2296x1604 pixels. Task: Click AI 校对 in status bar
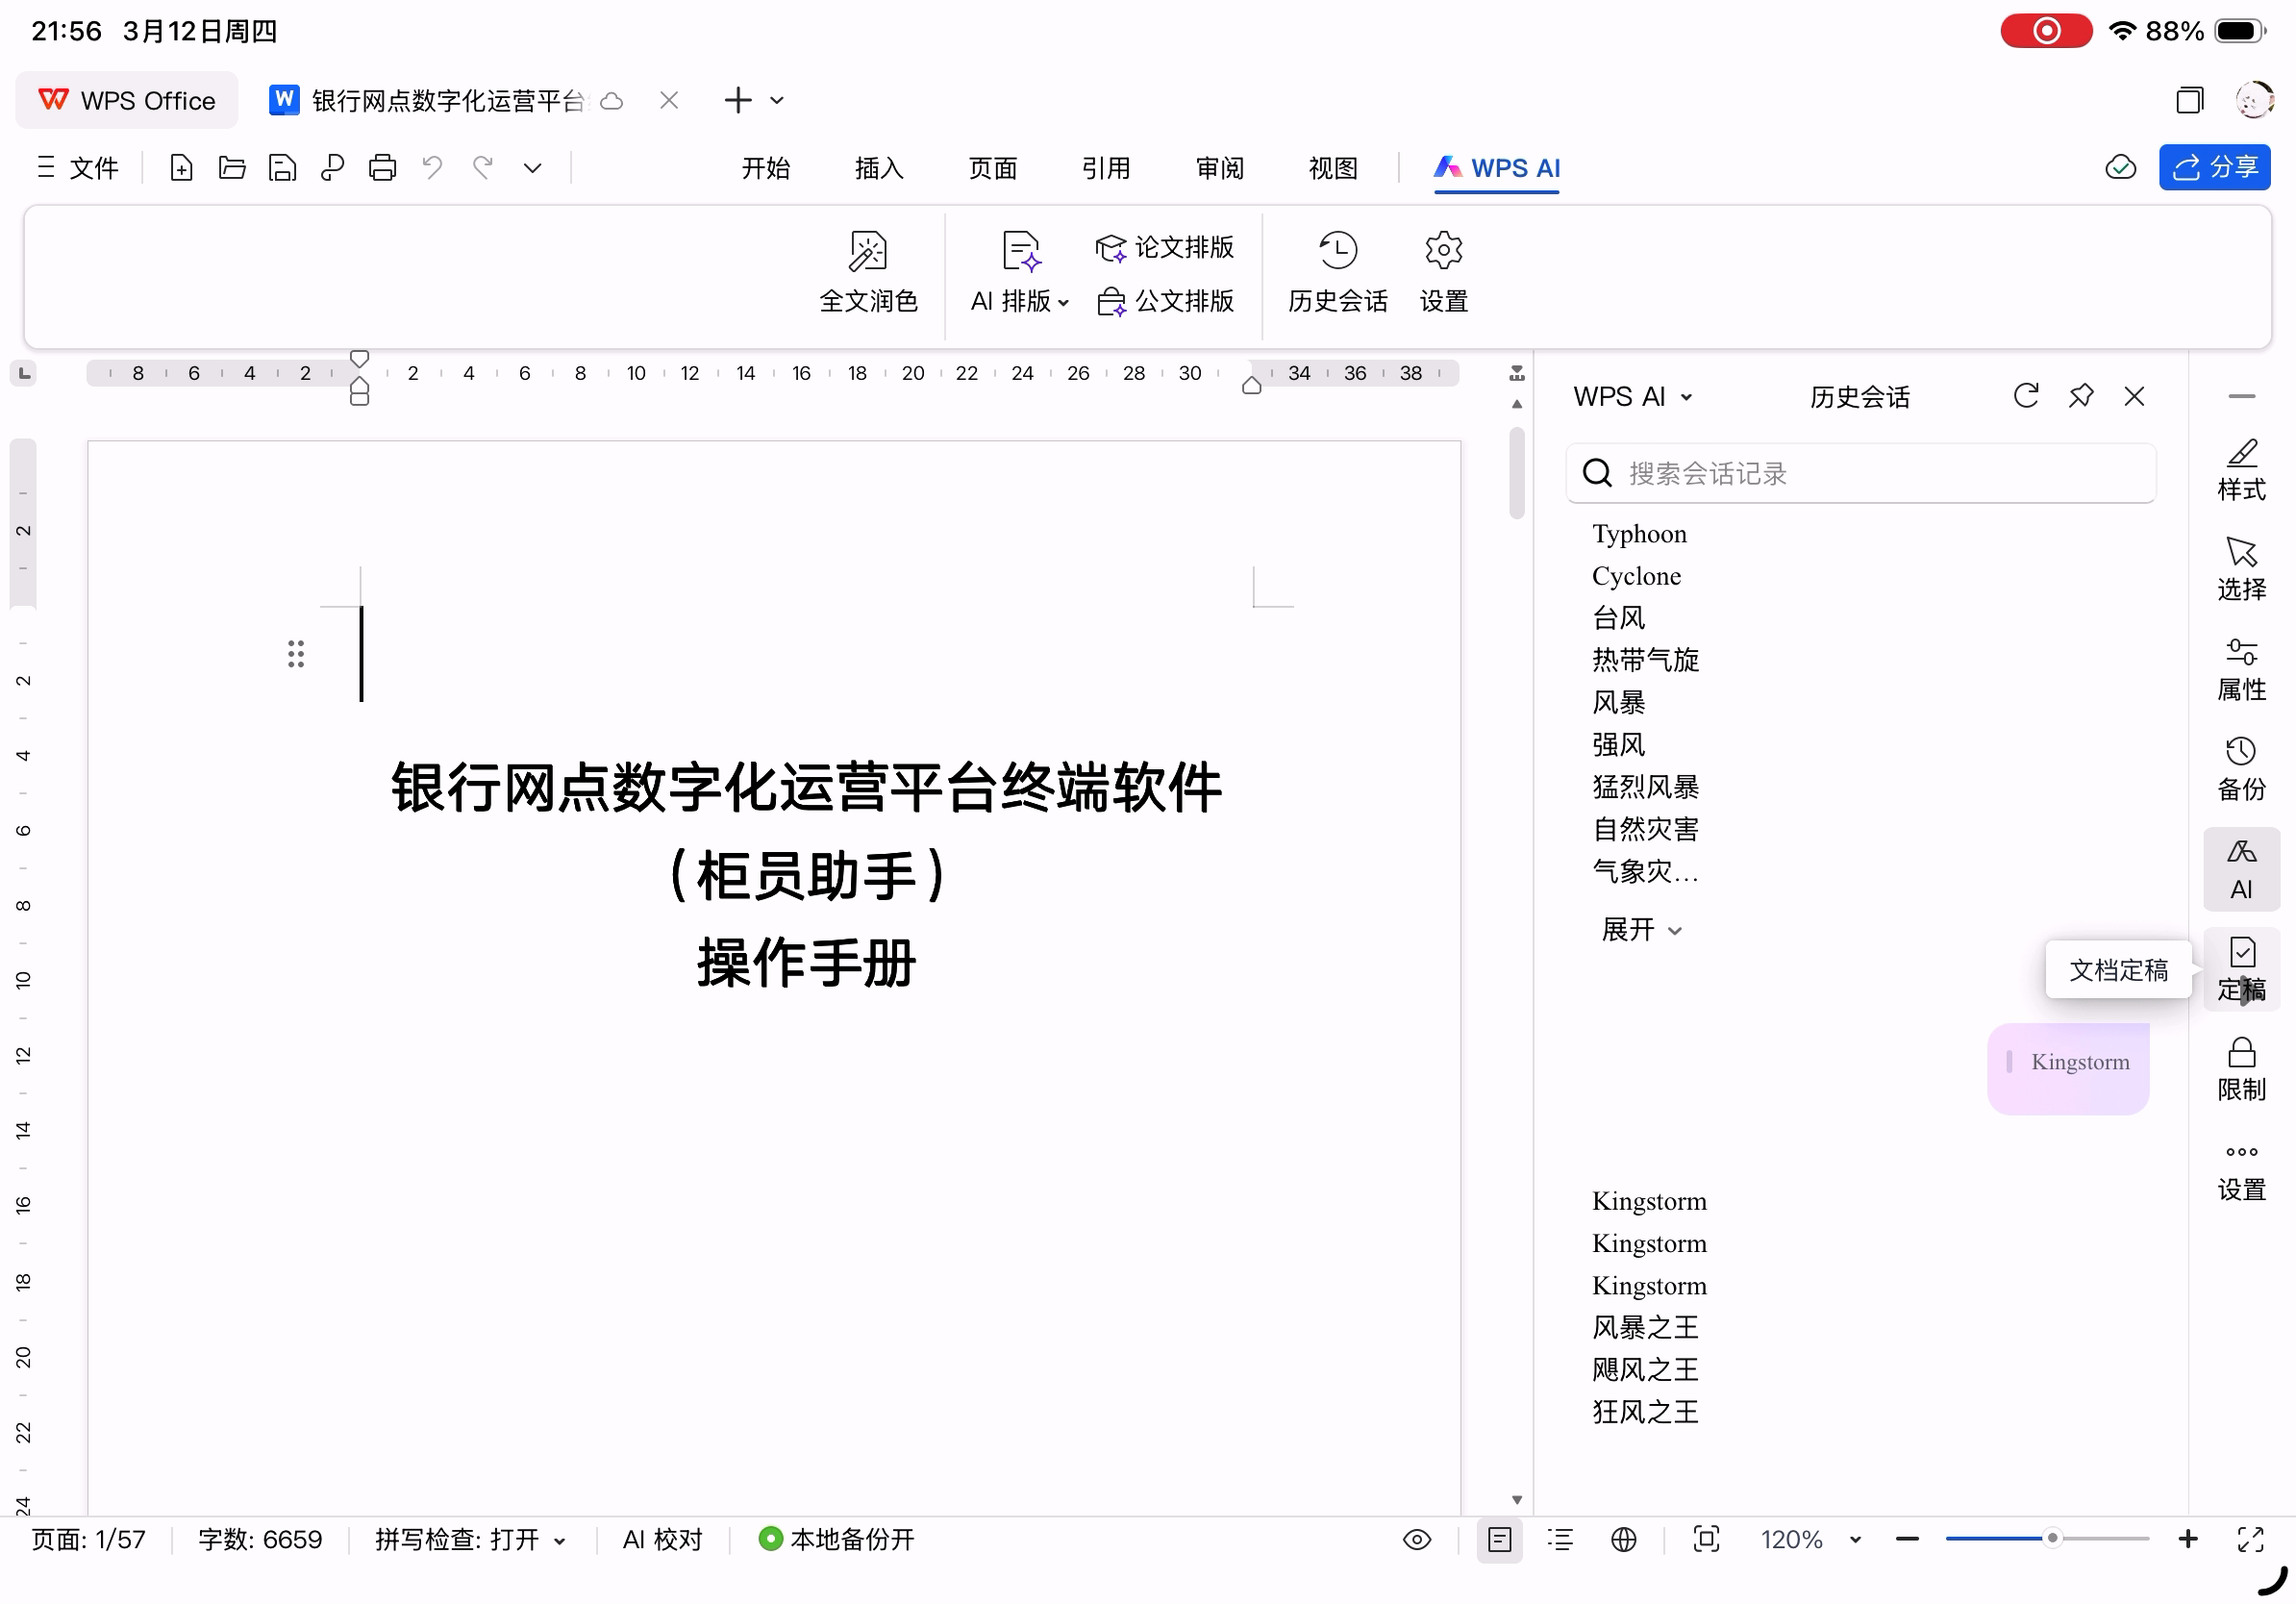tap(662, 1539)
